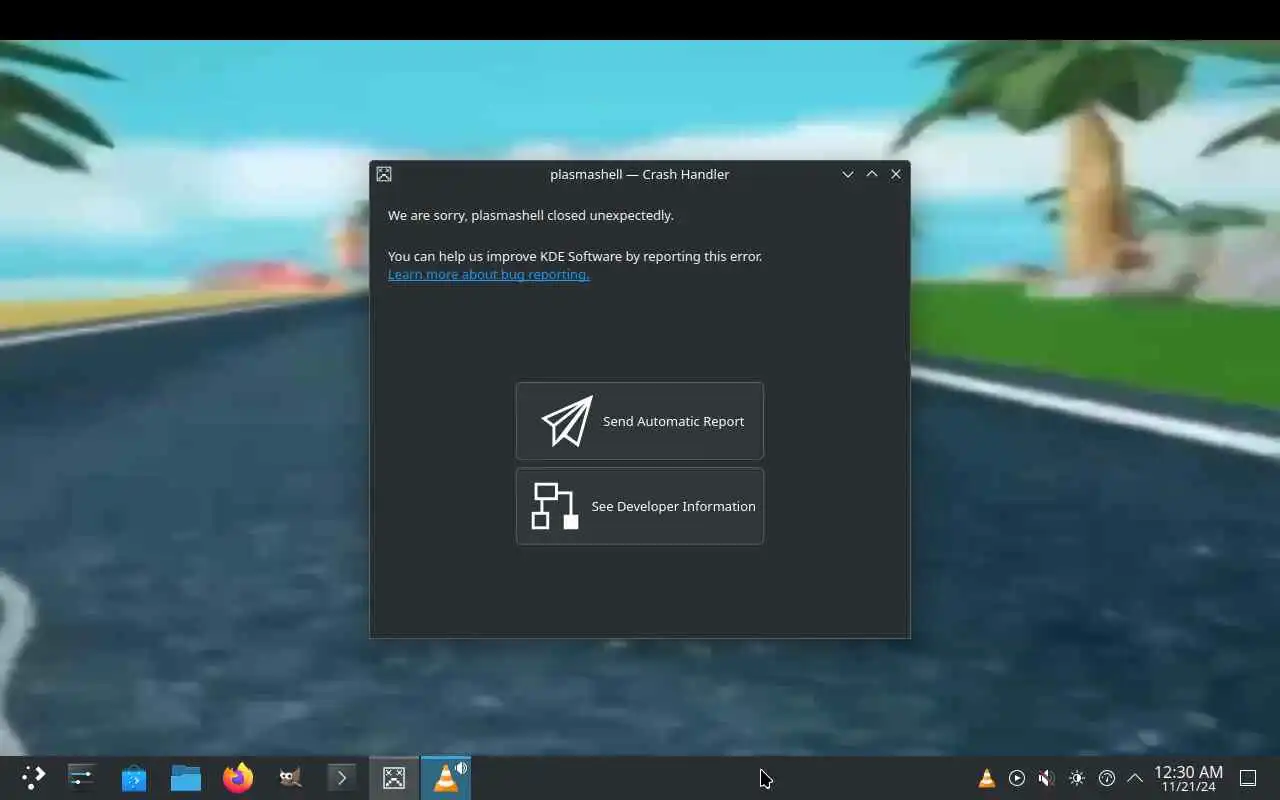The width and height of the screenshot is (1280, 800).
Task: Minimize the Crash Handler window
Action: click(848, 174)
